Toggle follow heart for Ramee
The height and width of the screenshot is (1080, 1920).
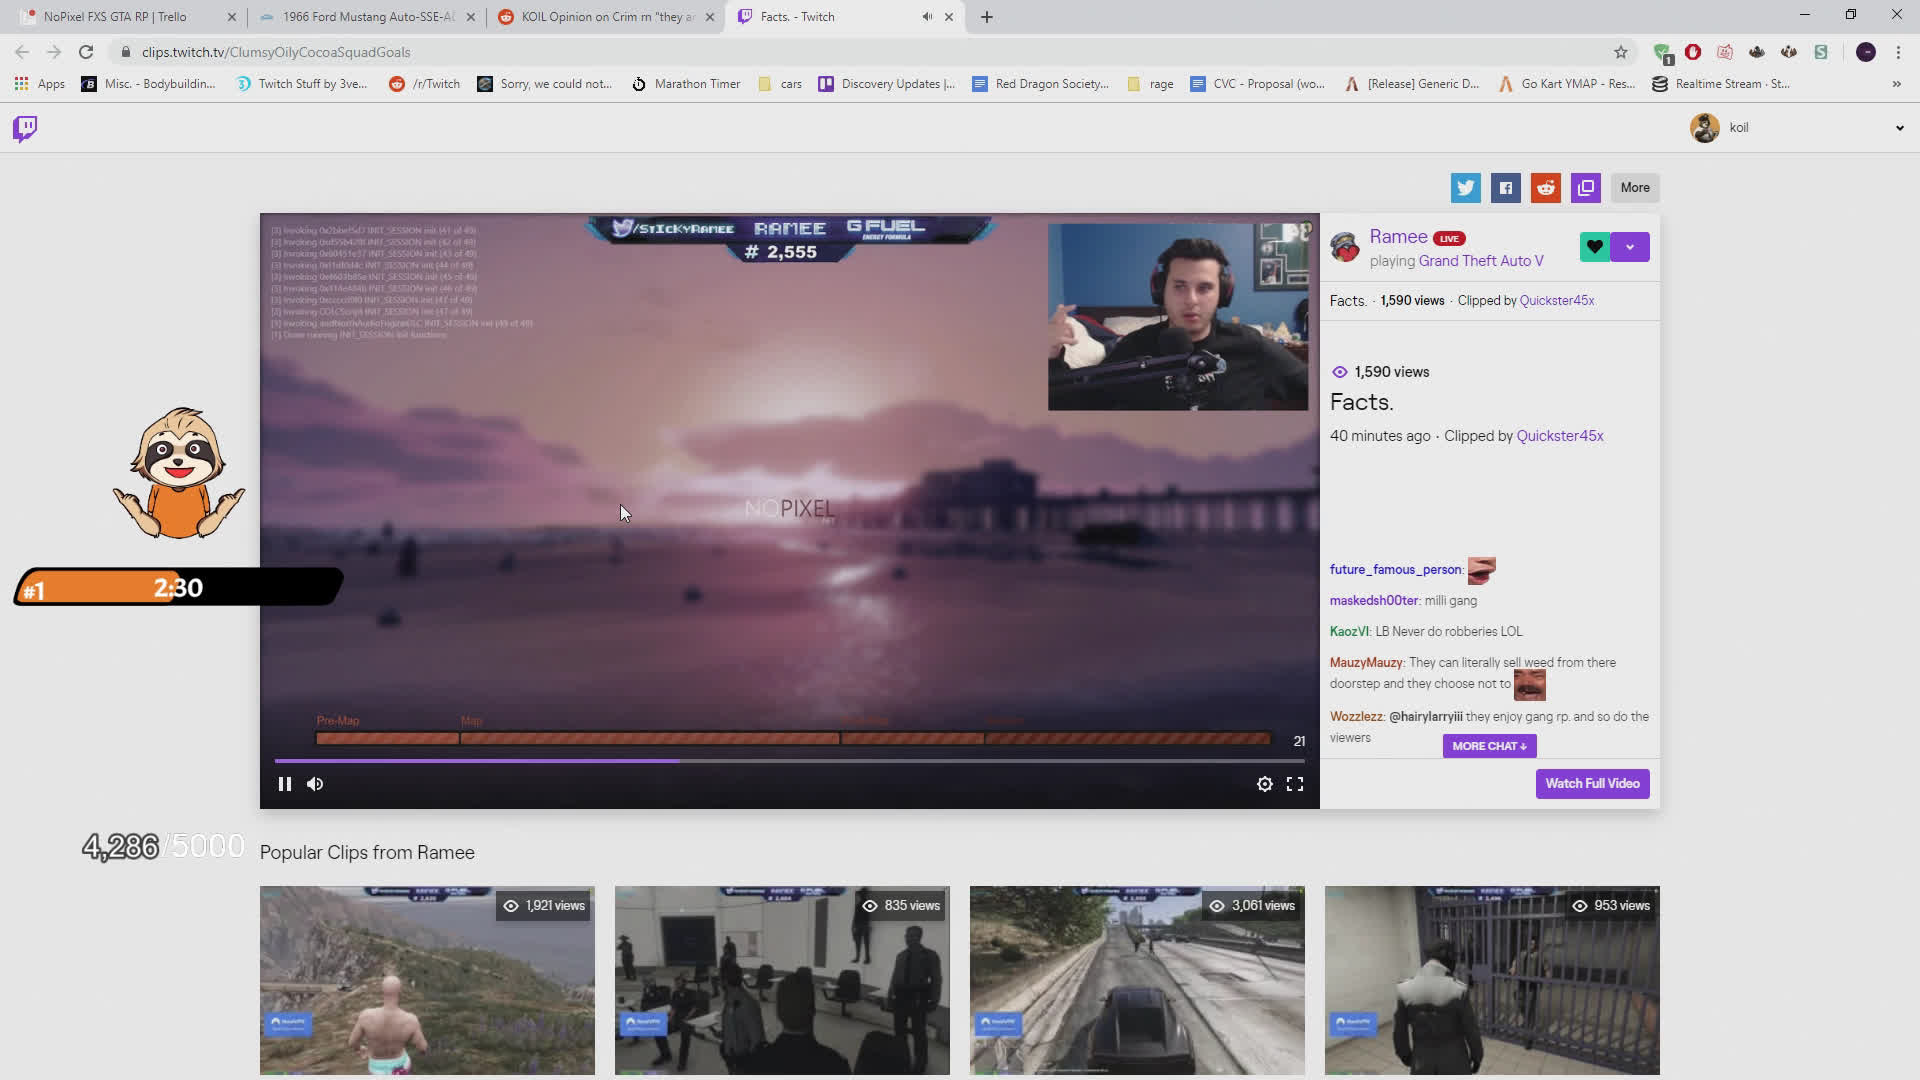[x=1595, y=247]
